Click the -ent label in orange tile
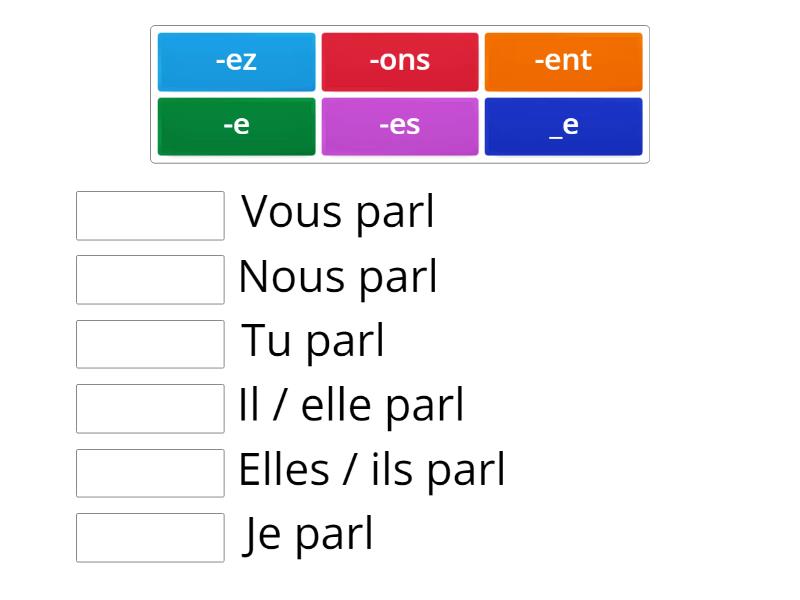This screenshot has height=600, width=800. [563, 60]
